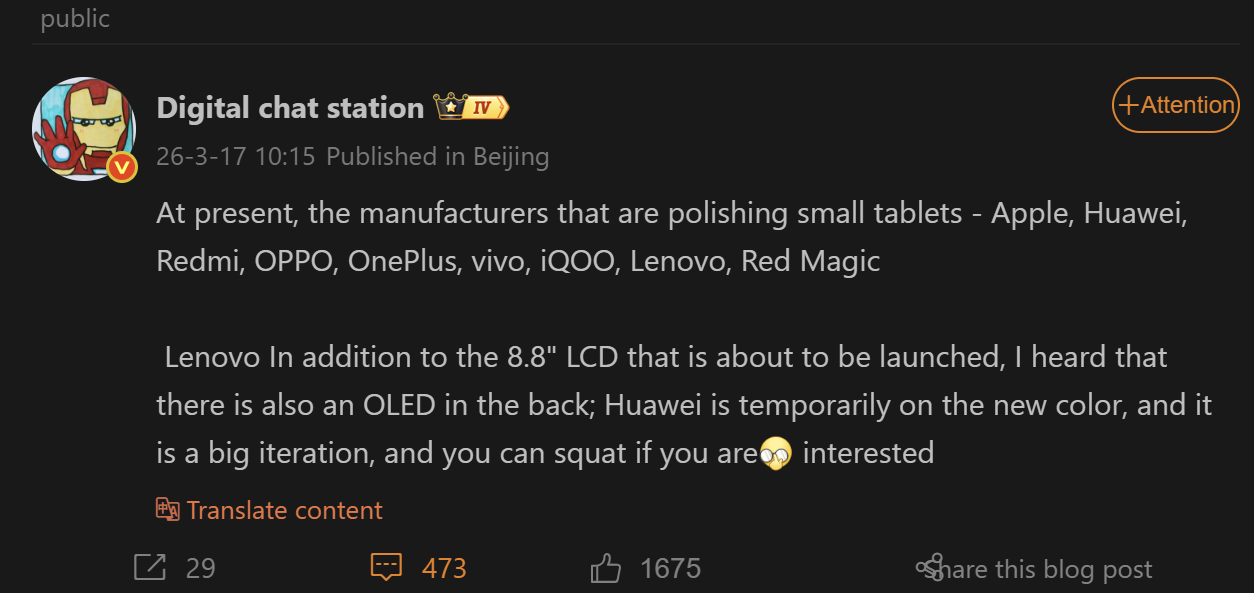
Task: Open the Iron Man profile avatar
Action: pyautogui.click(x=84, y=128)
